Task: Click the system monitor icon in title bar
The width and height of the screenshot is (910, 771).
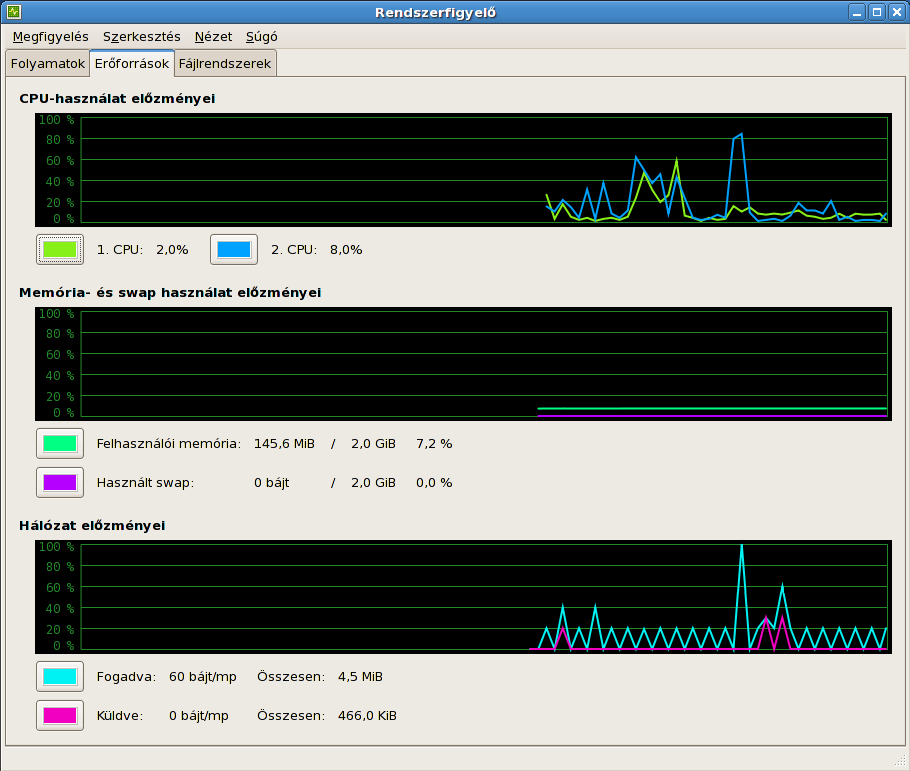Action: point(14,13)
